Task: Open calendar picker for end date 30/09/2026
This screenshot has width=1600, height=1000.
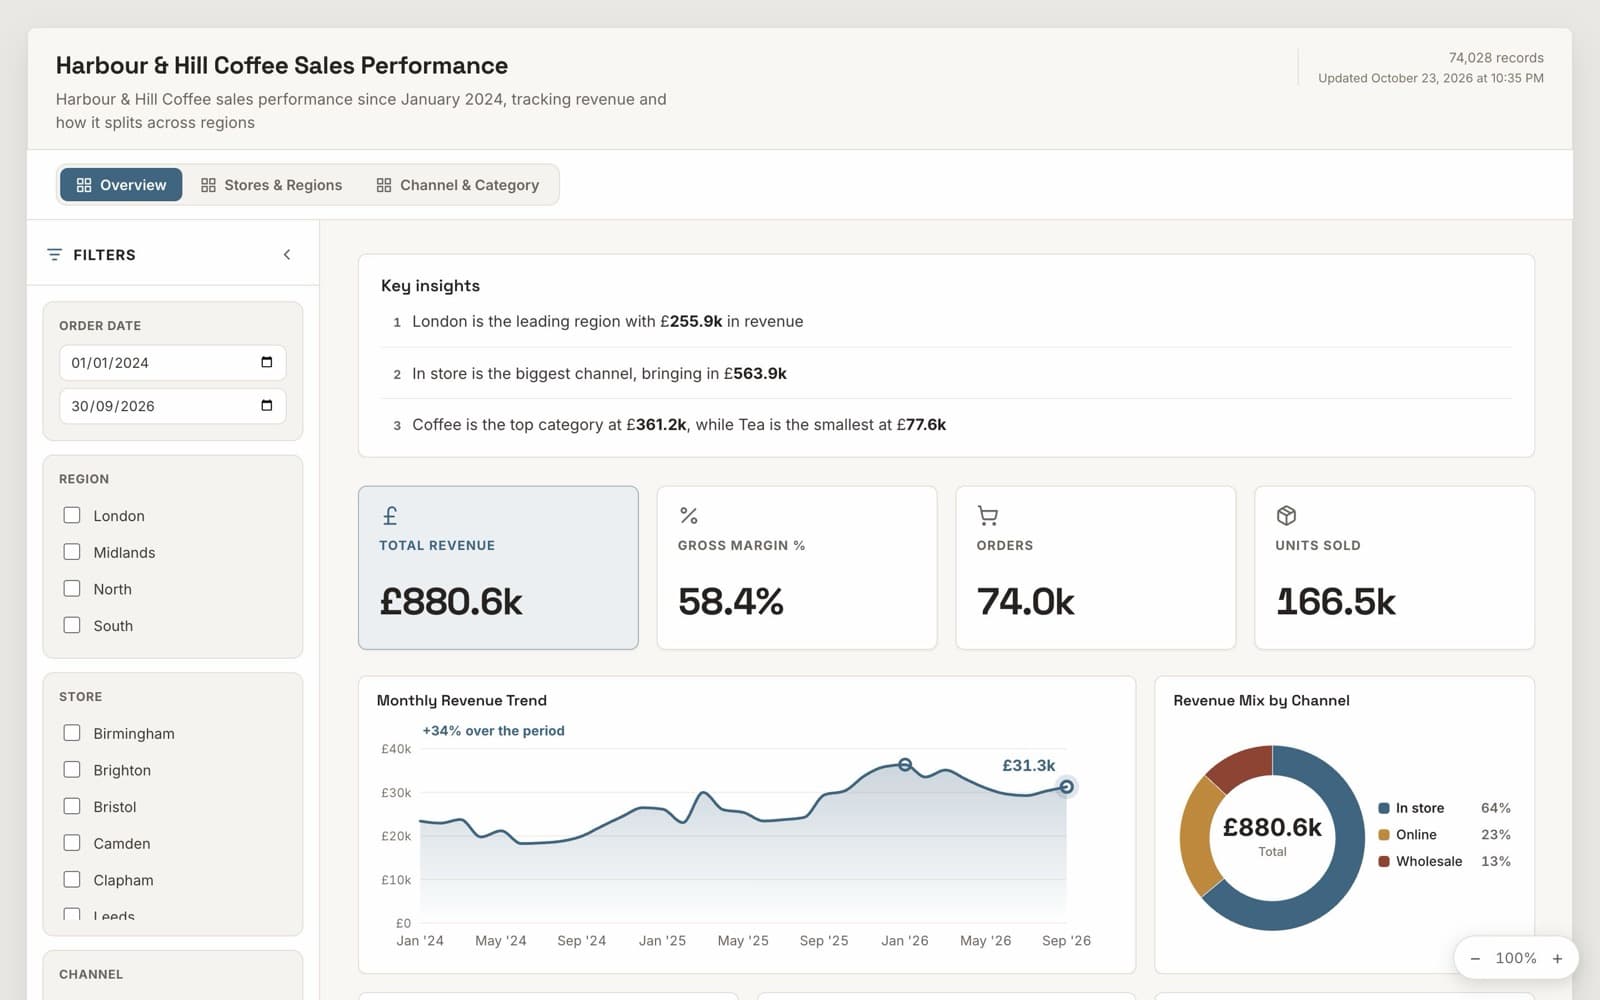Action: click(x=267, y=405)
